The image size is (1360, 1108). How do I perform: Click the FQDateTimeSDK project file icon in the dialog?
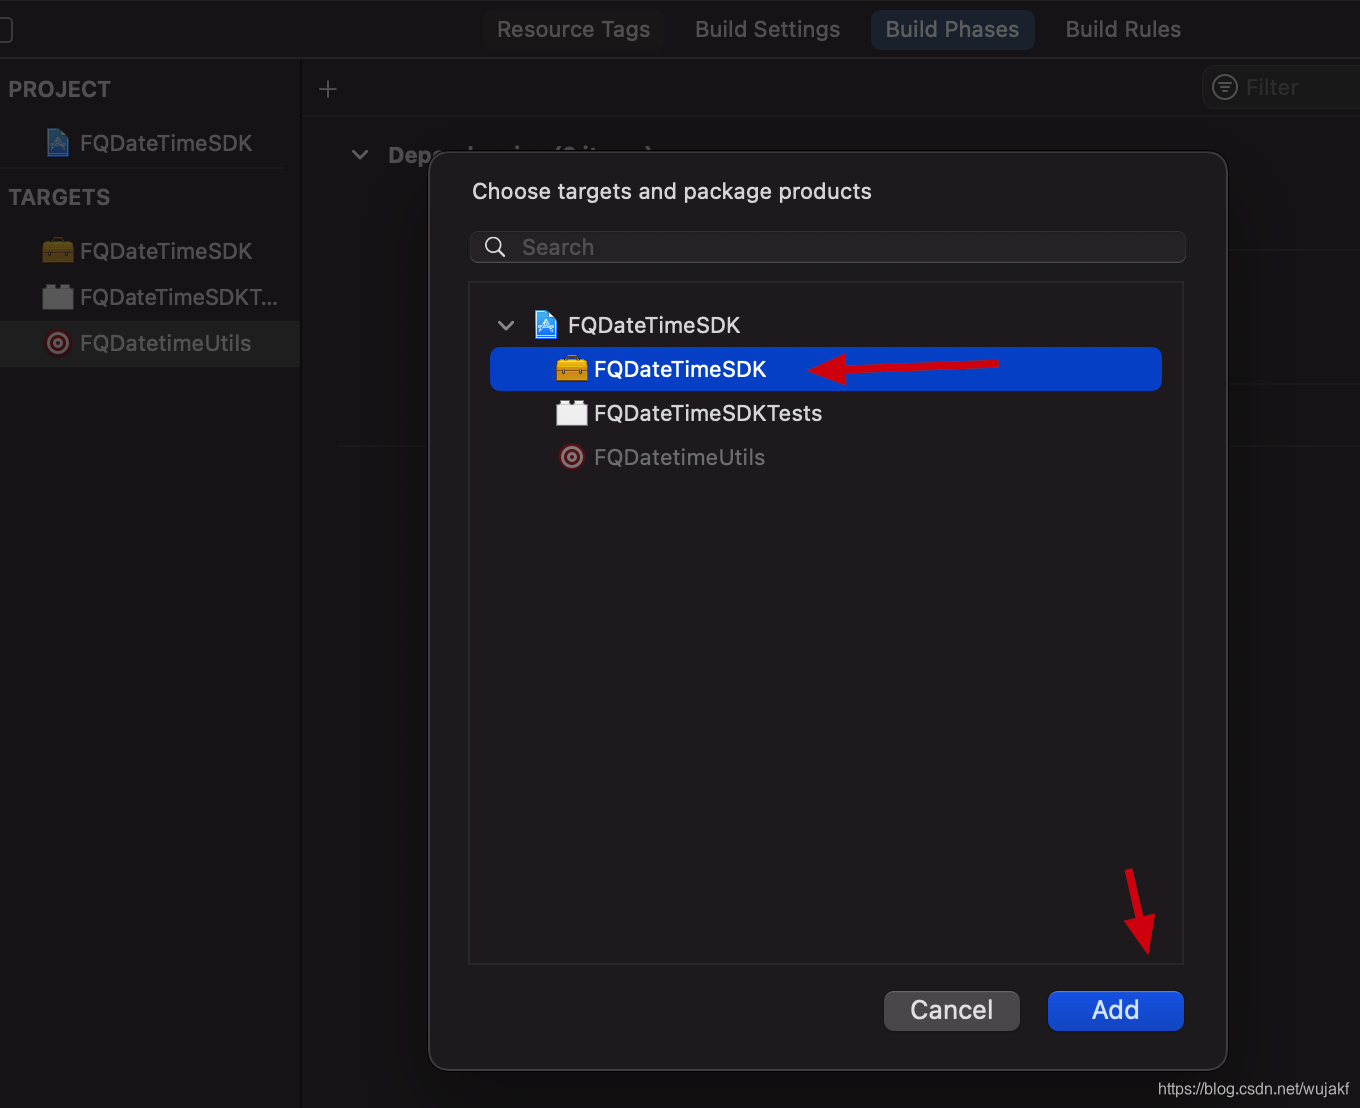(x=546, y=325)
